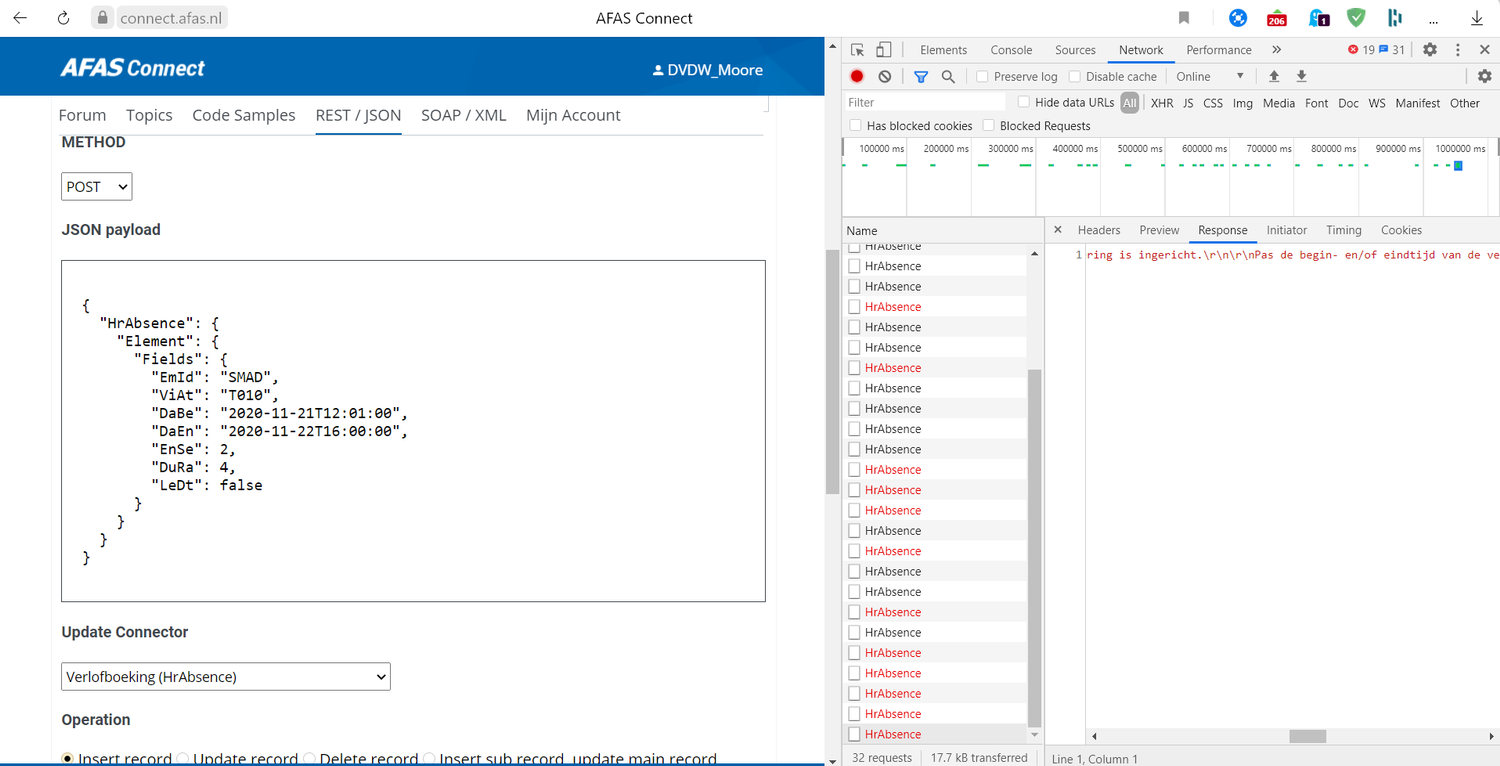Filter requests by JS type
This screenshot has height=766, width=1500.
pos(1187,103)
